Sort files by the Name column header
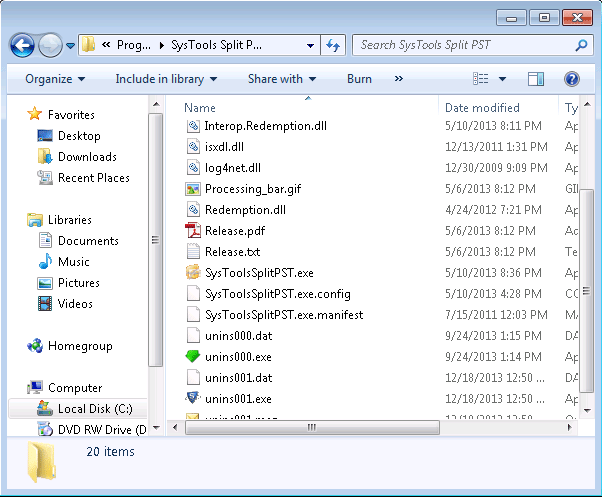Image resolution: width=602 pixels, height=497 pixels. (x=200, y=108)
